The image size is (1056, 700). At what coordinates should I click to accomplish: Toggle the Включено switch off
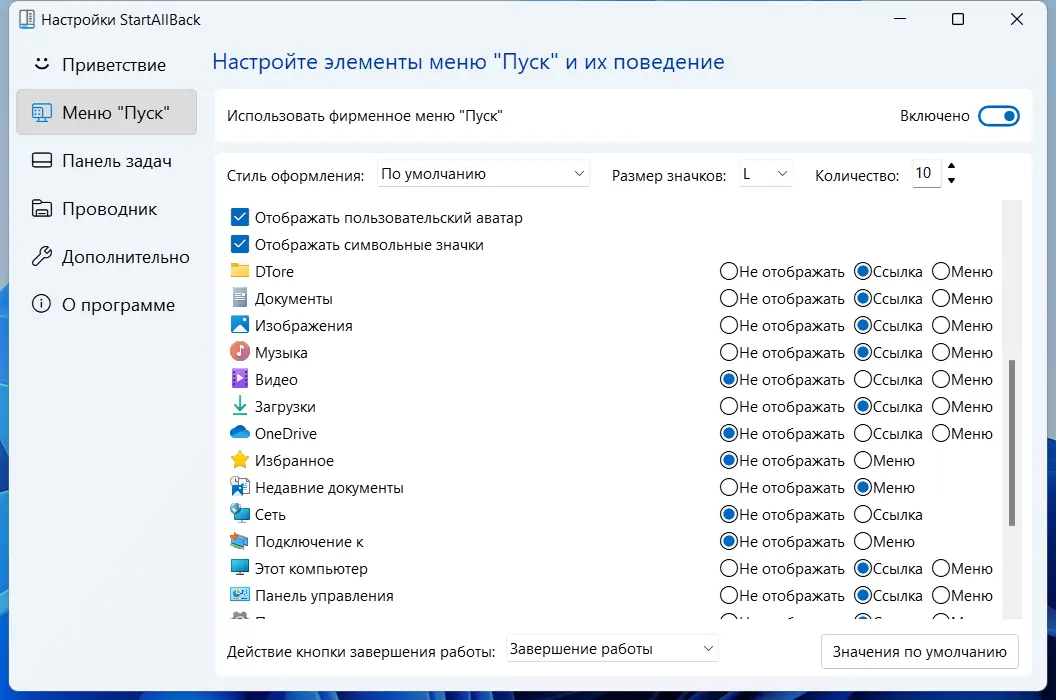coord(999,116)
